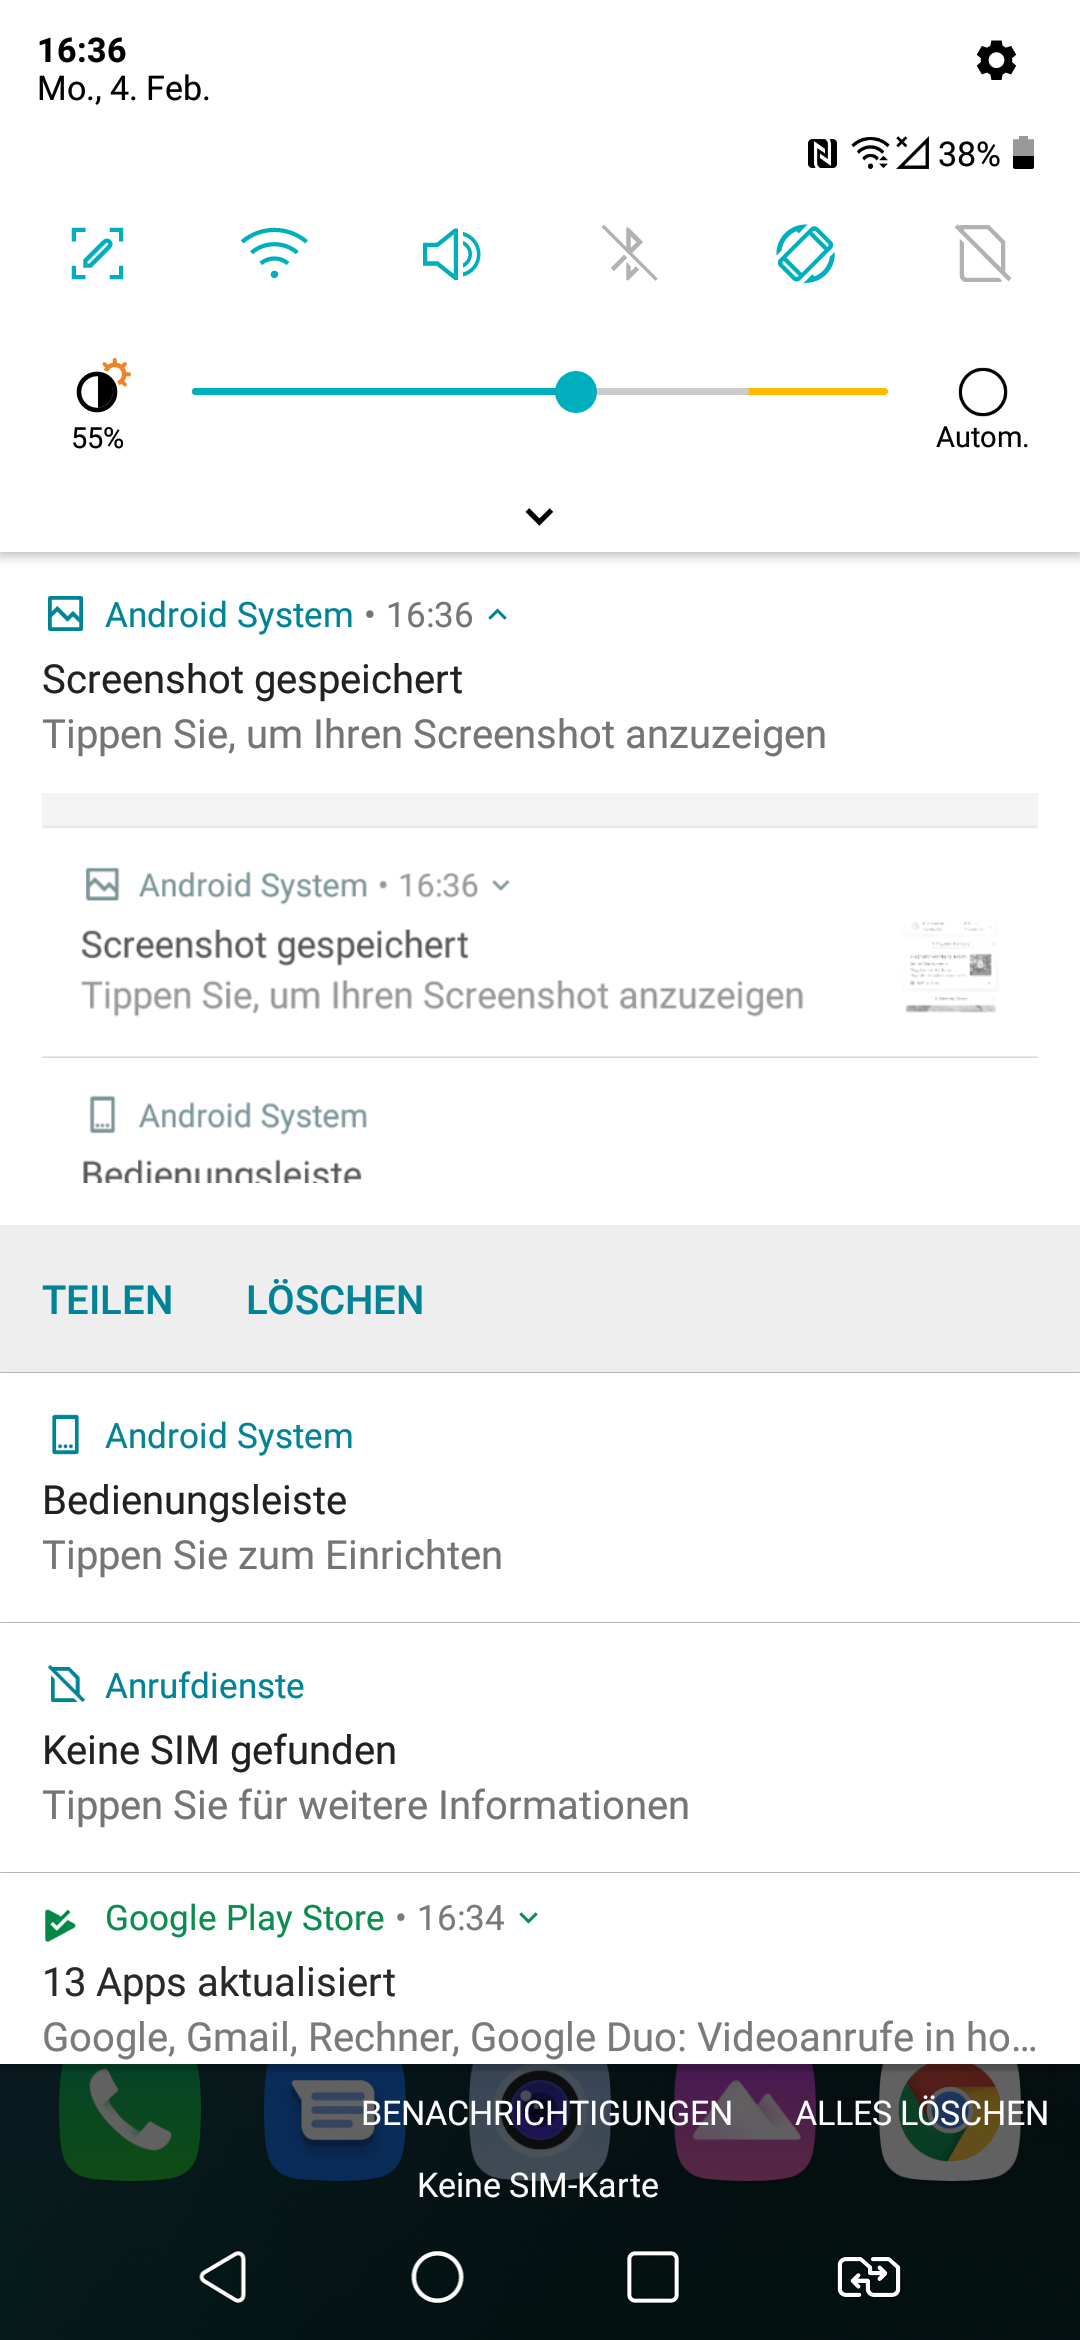Collapse the Android System screenshot notification
Screen dimensions: 1080x2340
[498, 615]
